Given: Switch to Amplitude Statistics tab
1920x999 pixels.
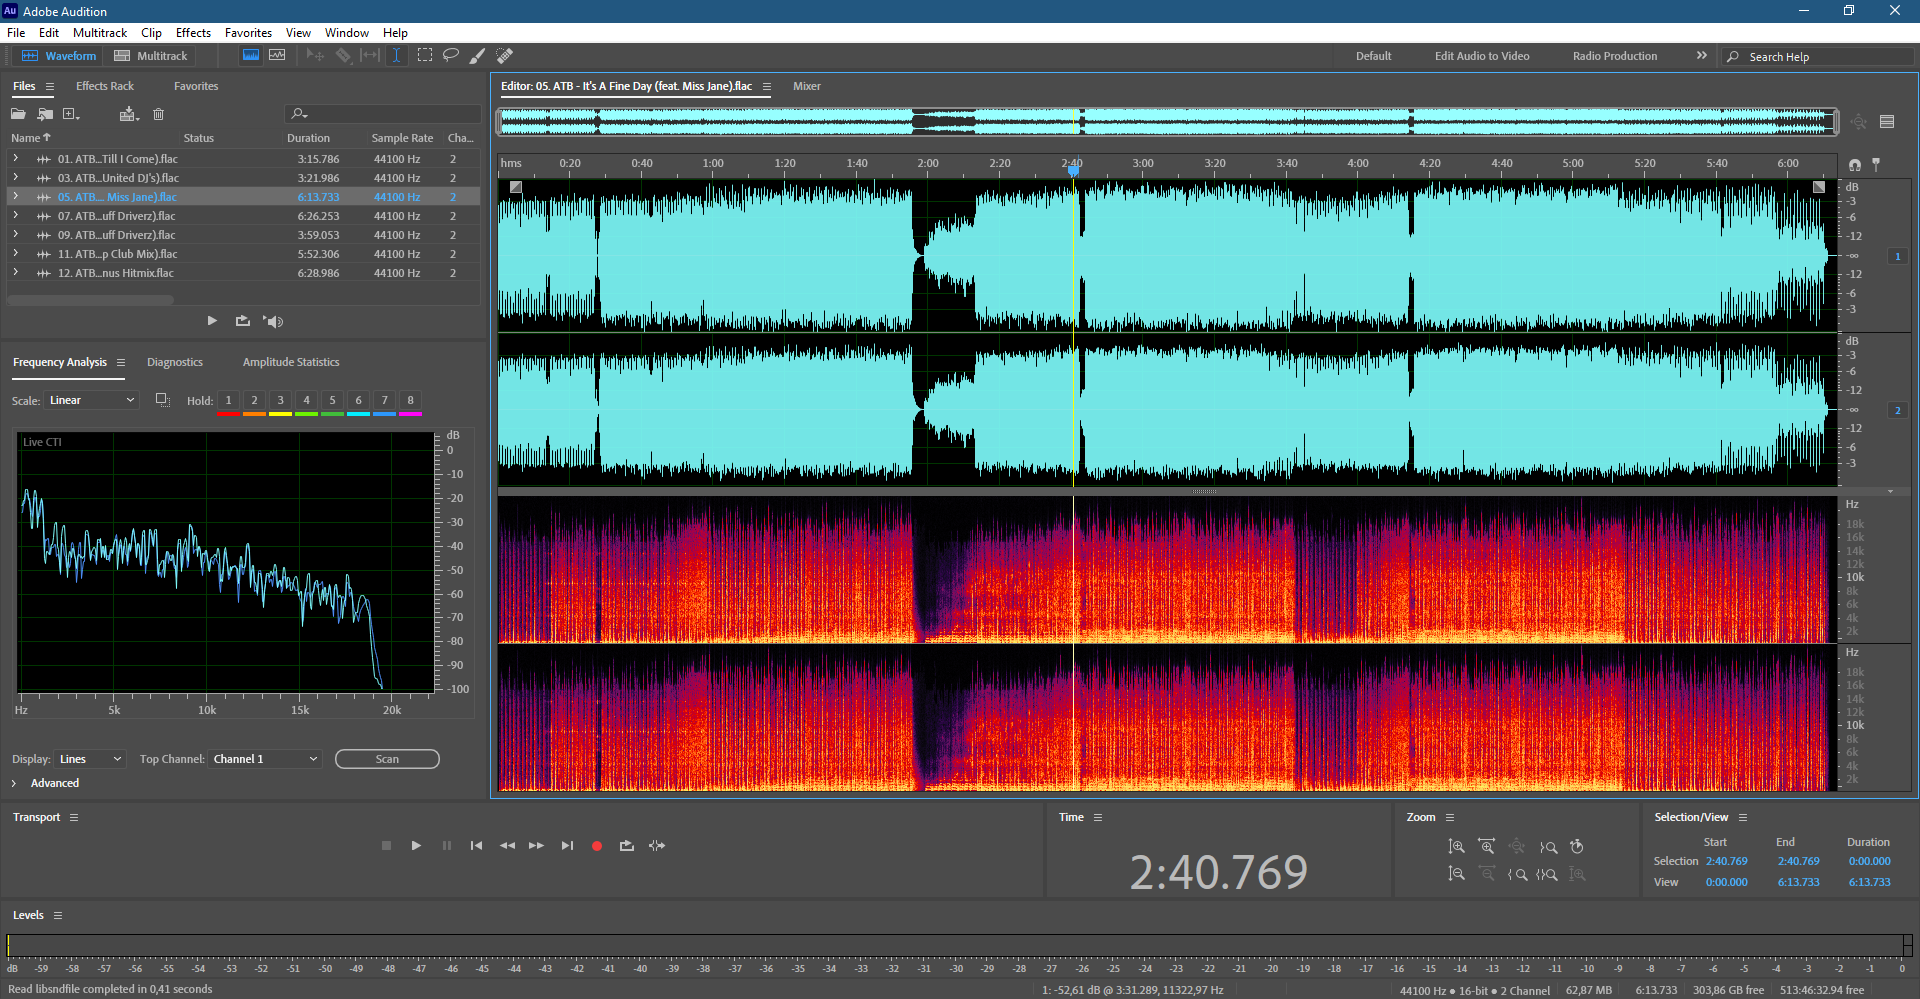Looking at the screenshot, I should click(291, 362).
